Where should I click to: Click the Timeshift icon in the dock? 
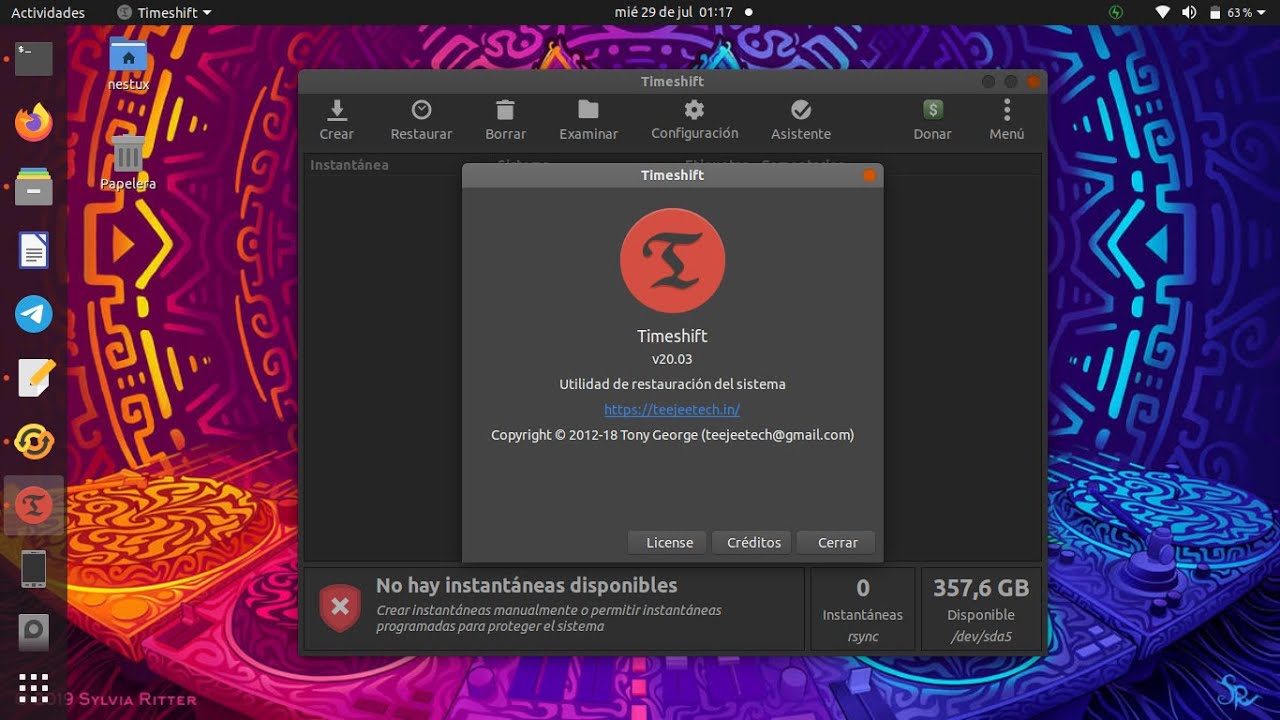tap(33, 506)
